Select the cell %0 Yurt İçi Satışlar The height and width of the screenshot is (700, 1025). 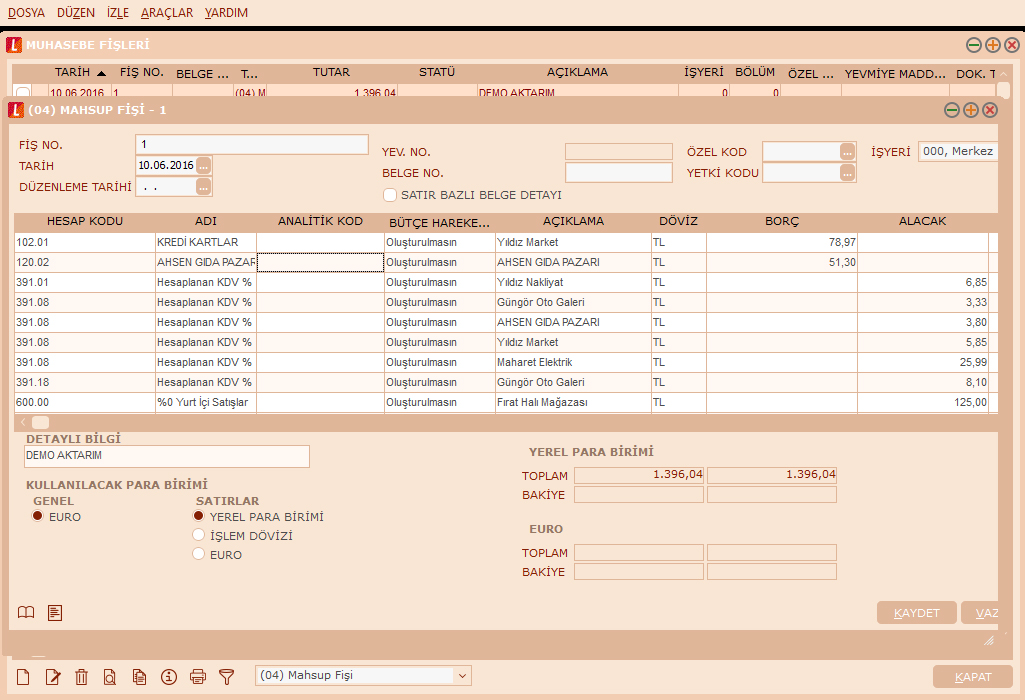(206, 402)
